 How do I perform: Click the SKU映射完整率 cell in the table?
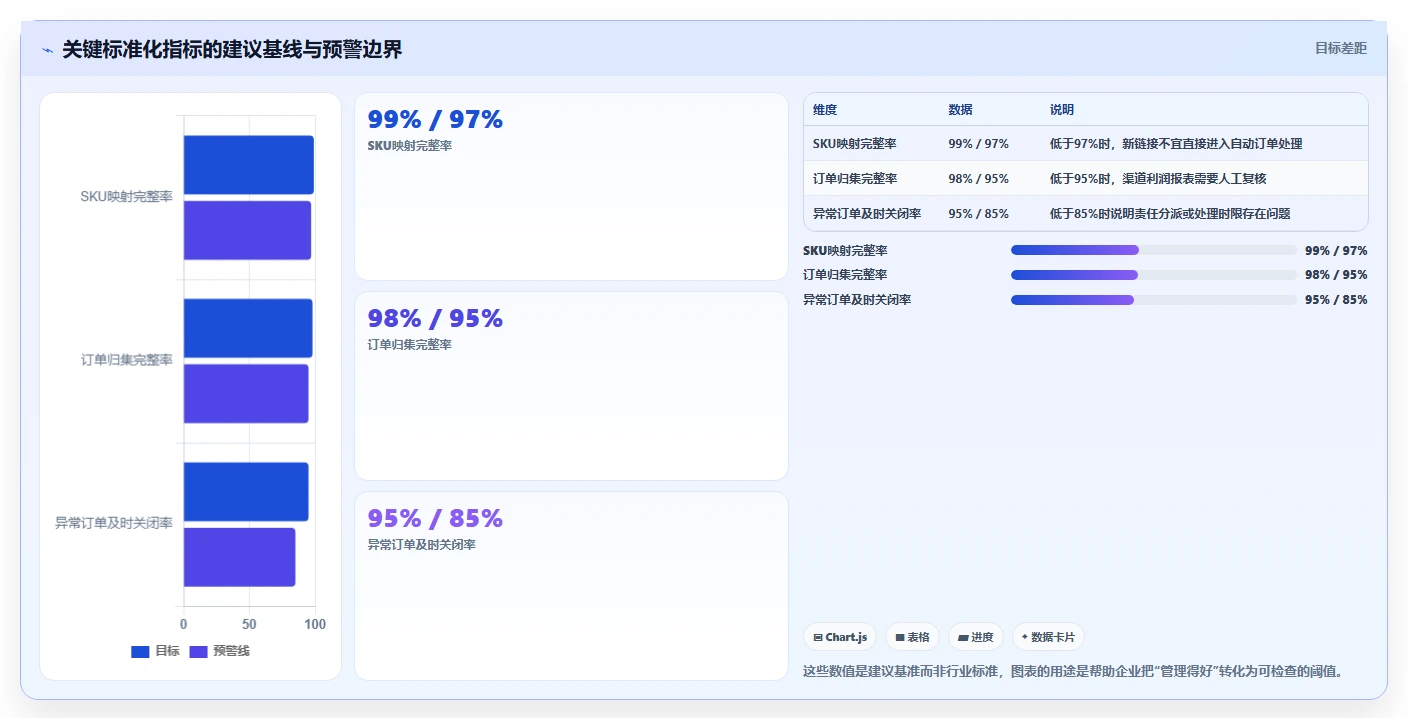tap(855, 144)
